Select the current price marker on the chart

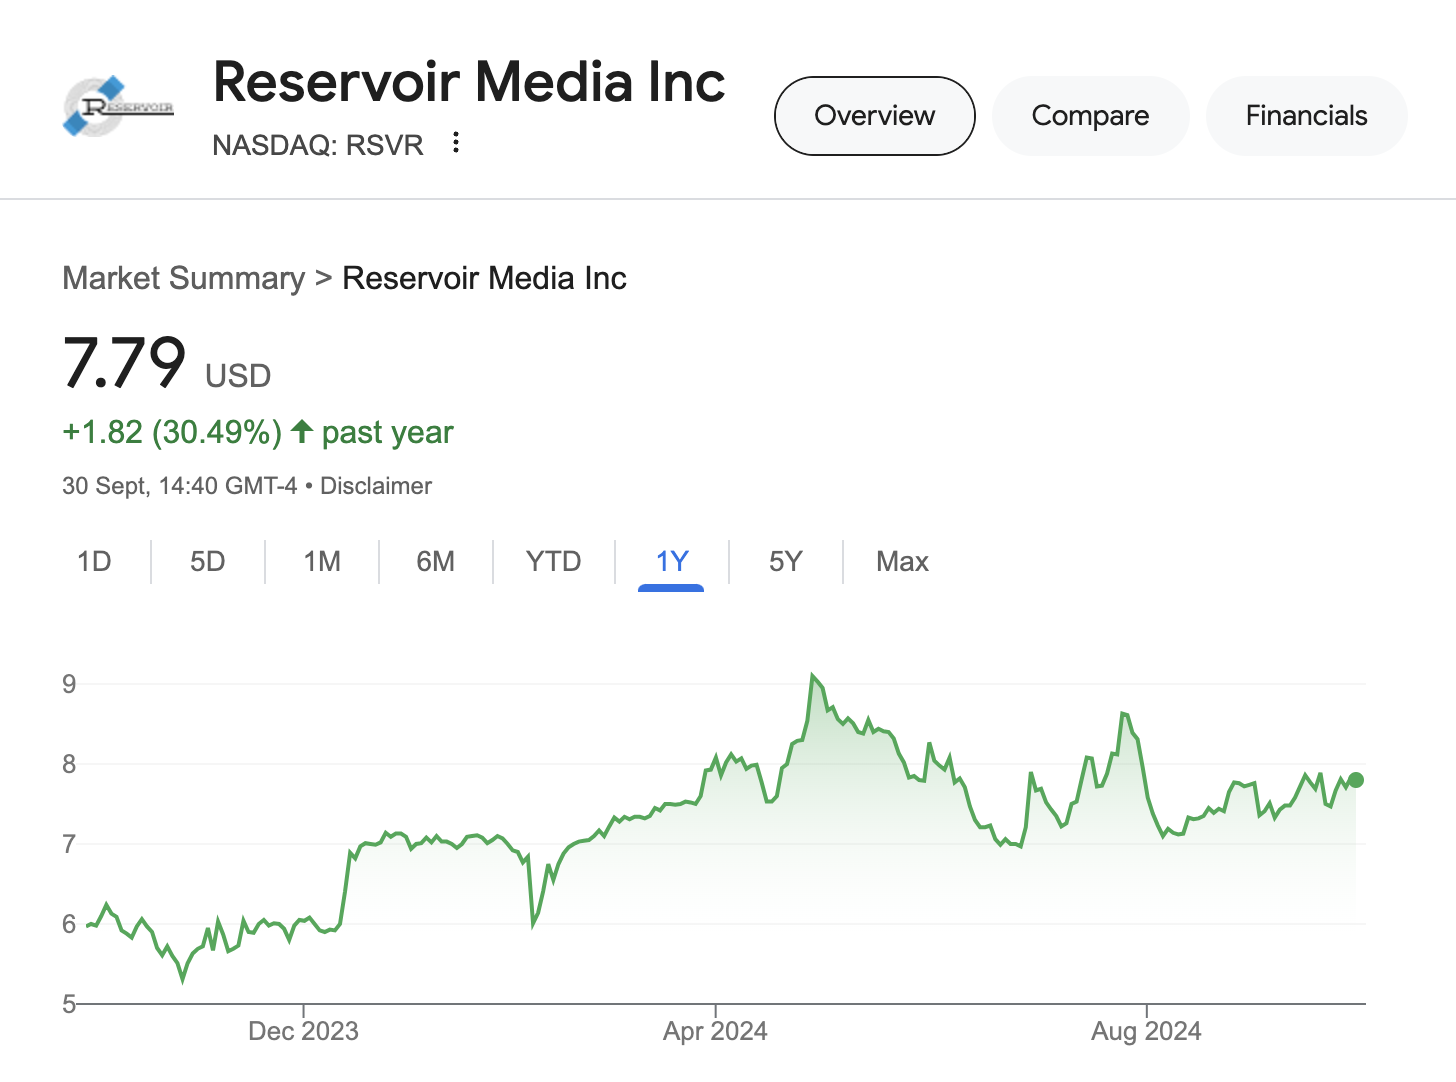click(1355, 781)
